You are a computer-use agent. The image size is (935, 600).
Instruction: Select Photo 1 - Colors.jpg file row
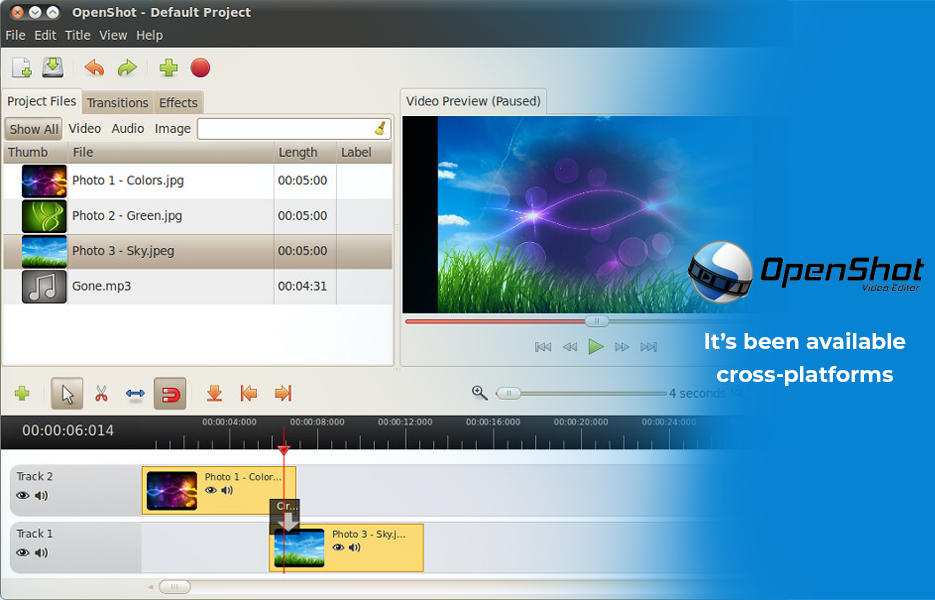pyautogui.click(x=198, y=181)
